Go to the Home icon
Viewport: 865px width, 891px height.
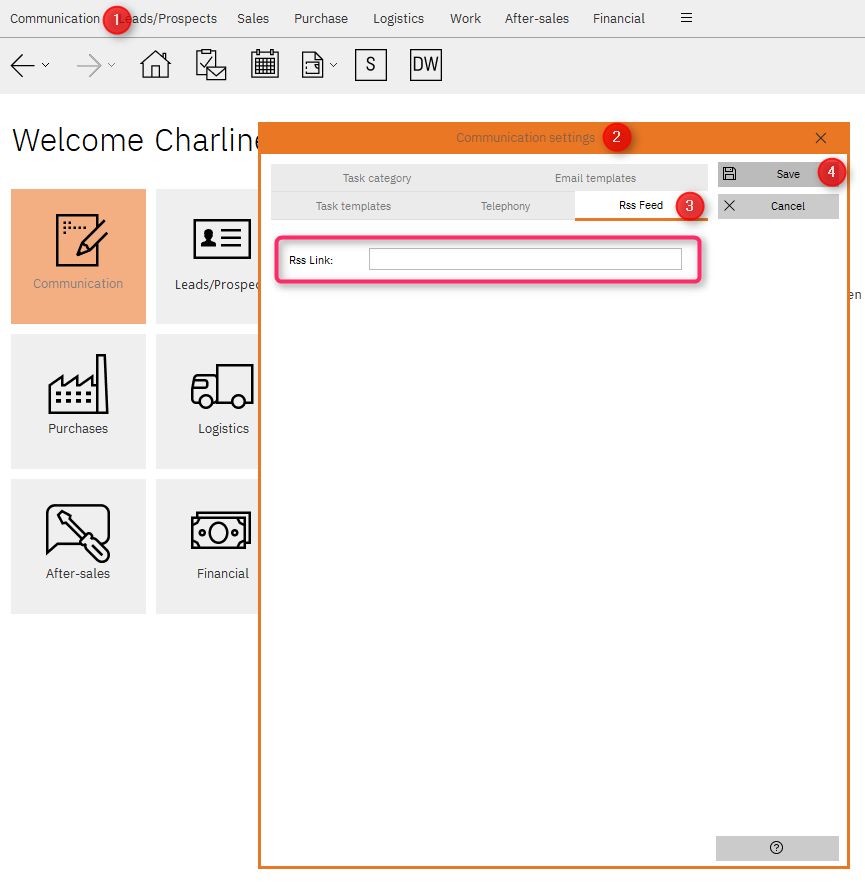(155, 64)
